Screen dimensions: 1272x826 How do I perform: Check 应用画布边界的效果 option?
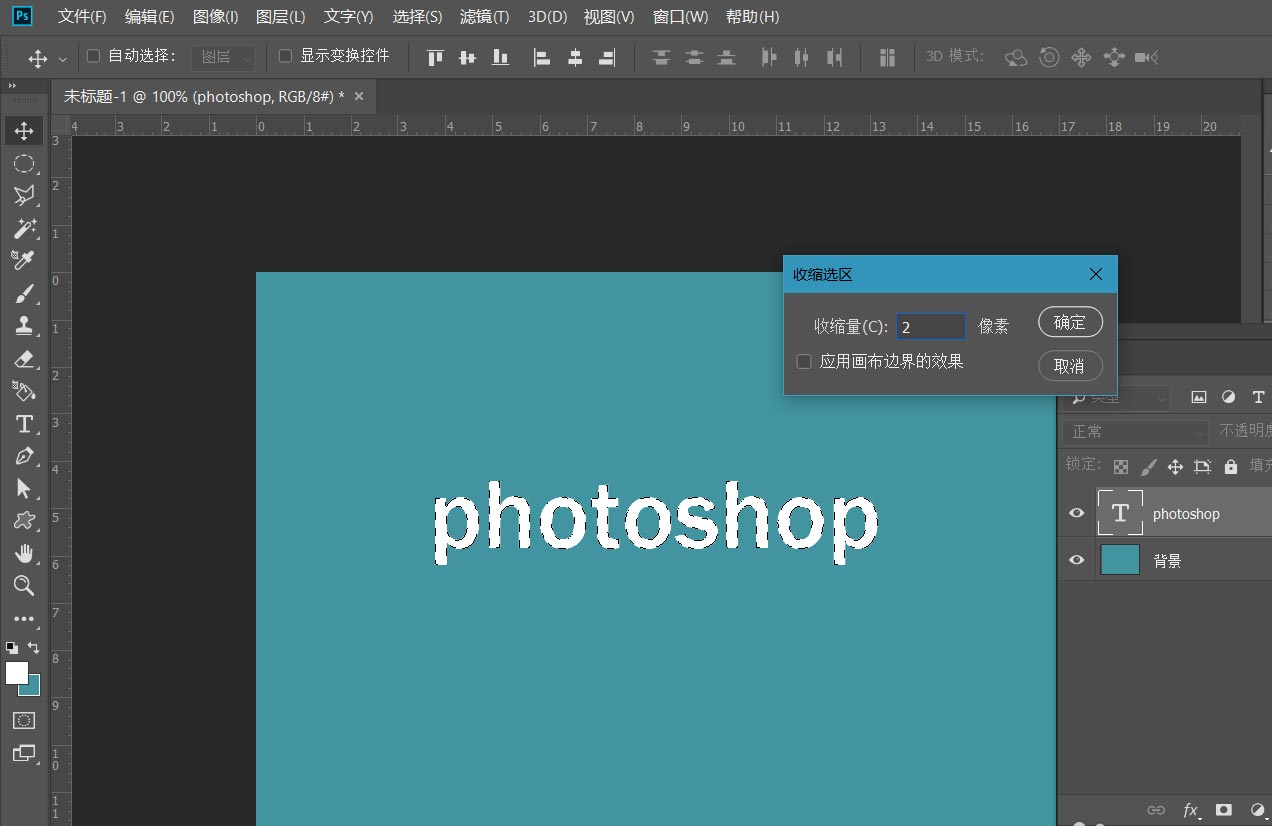(x=803, y=361)
